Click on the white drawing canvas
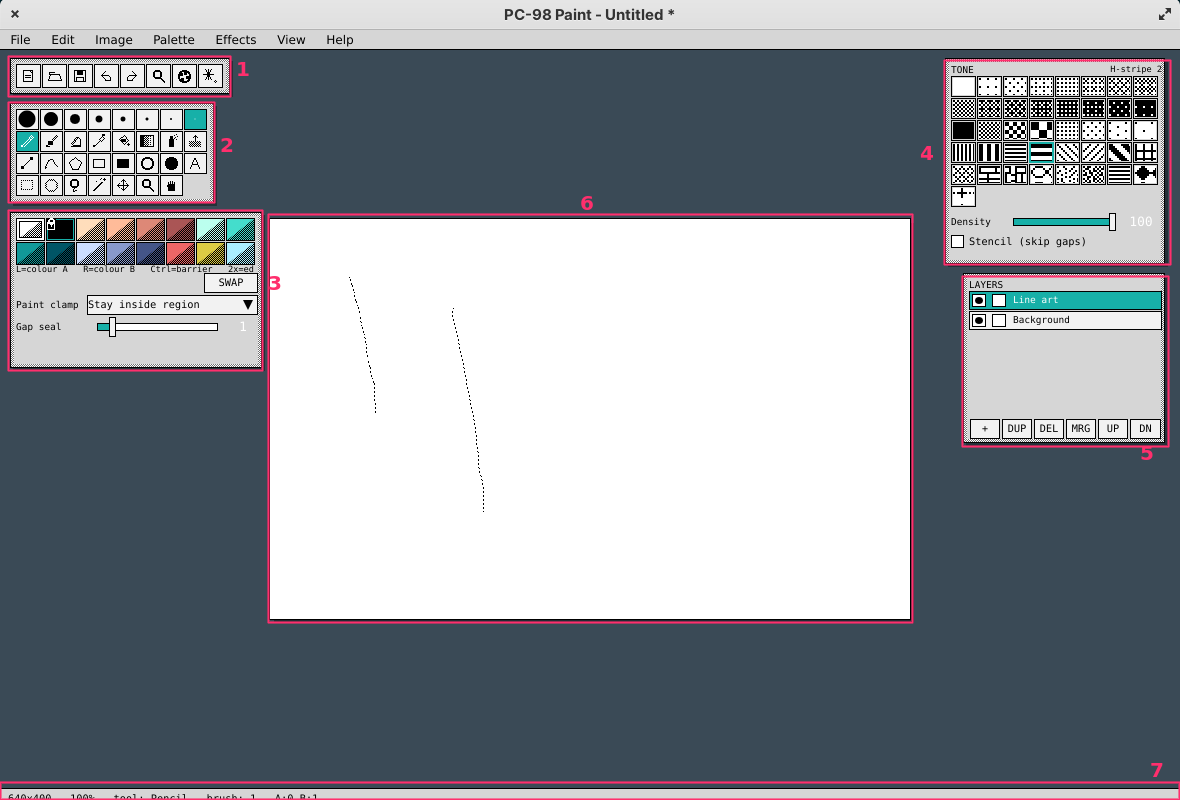Image resolution: width=1180 pixels, height=800 pixels. (x=590, y=419)
